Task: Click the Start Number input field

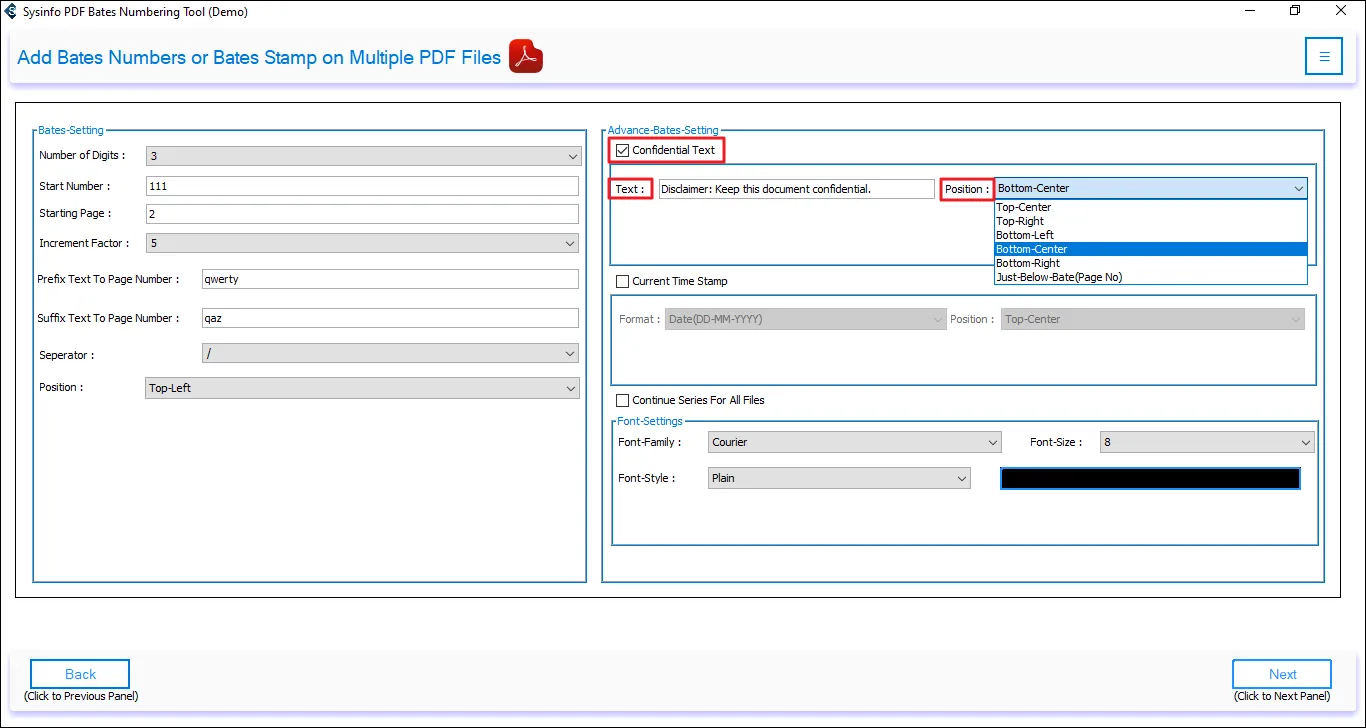Action: click(x=362, y=186)
